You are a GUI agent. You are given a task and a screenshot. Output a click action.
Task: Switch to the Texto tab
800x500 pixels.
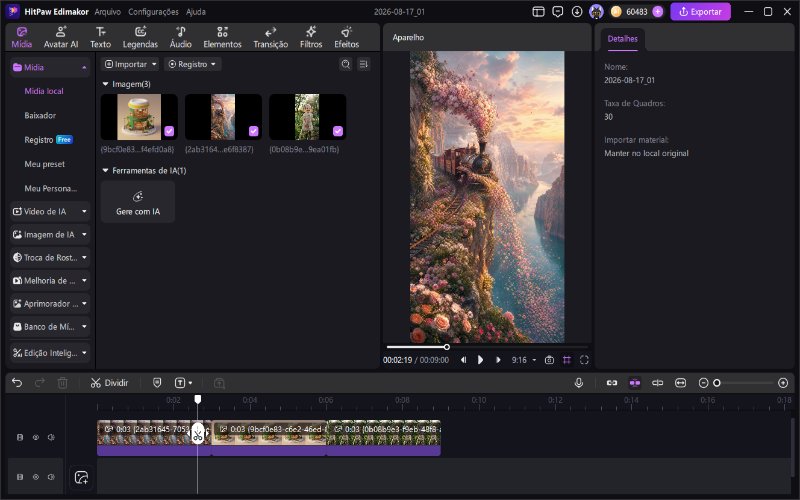(x=101, y=37)
